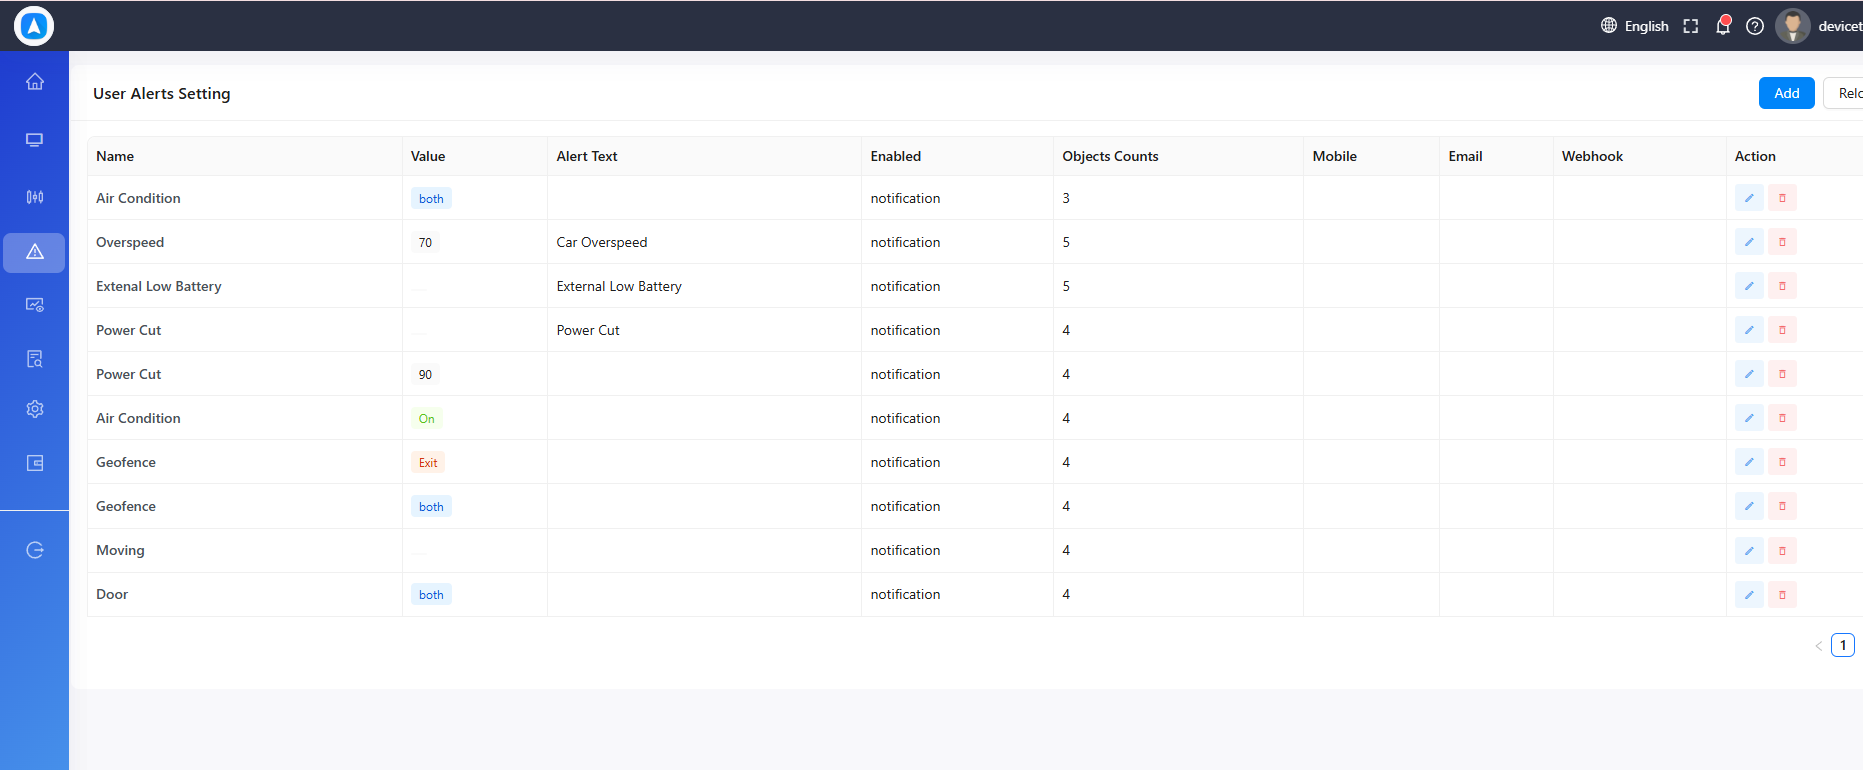Edit the Geofence Exit alert
The width and height of the screenshot is (1863, 770).
(1749, 462)
